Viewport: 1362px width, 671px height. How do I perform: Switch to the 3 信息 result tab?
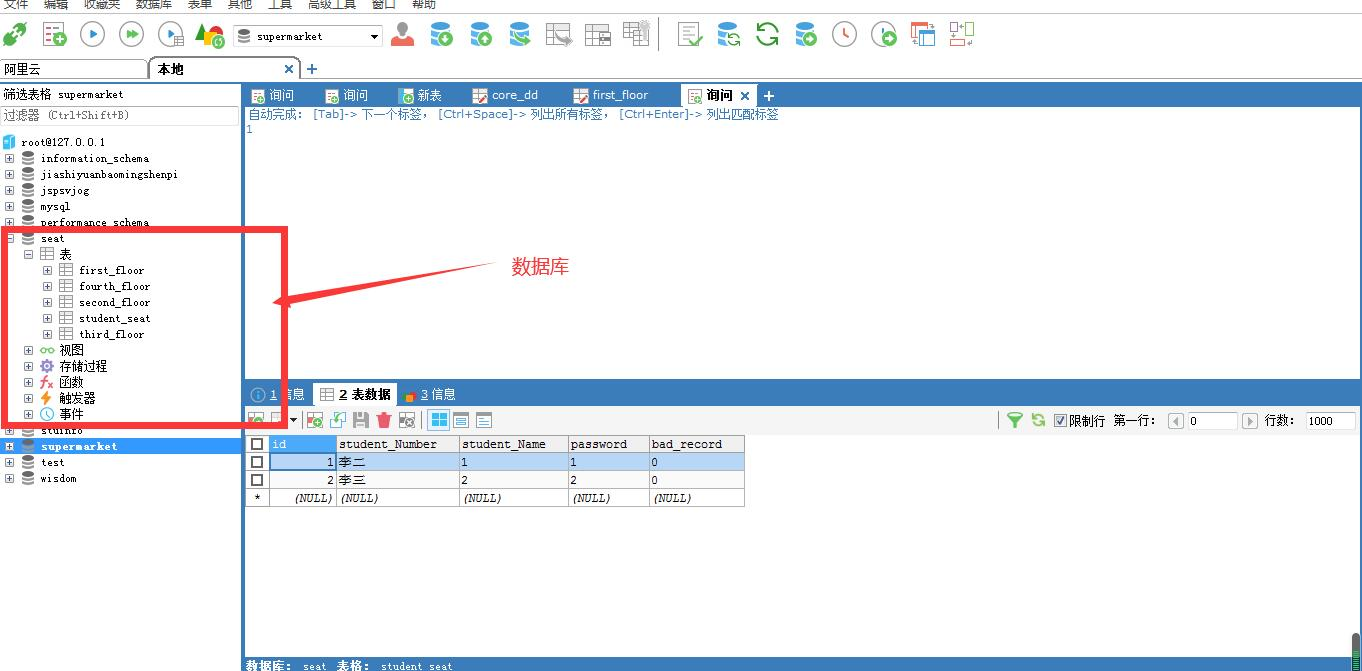(430, 394)
